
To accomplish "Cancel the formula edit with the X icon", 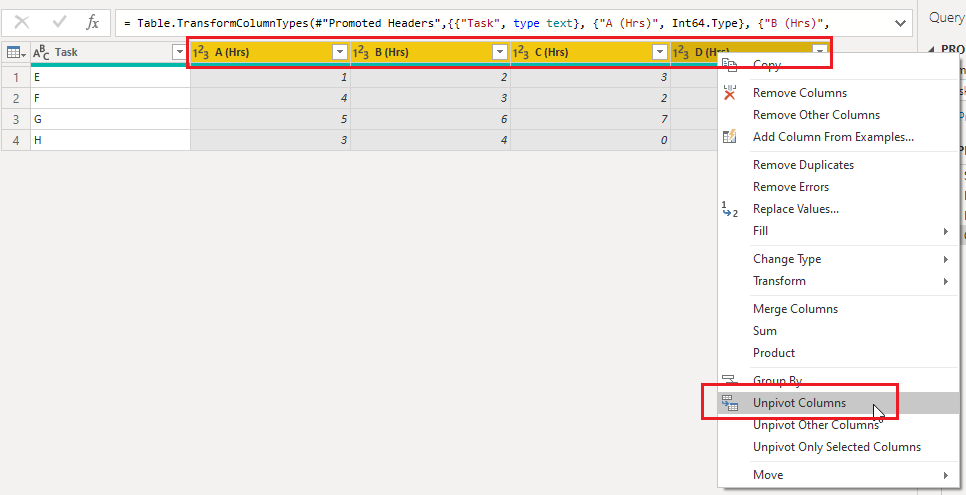I will (x=22, y=23).
